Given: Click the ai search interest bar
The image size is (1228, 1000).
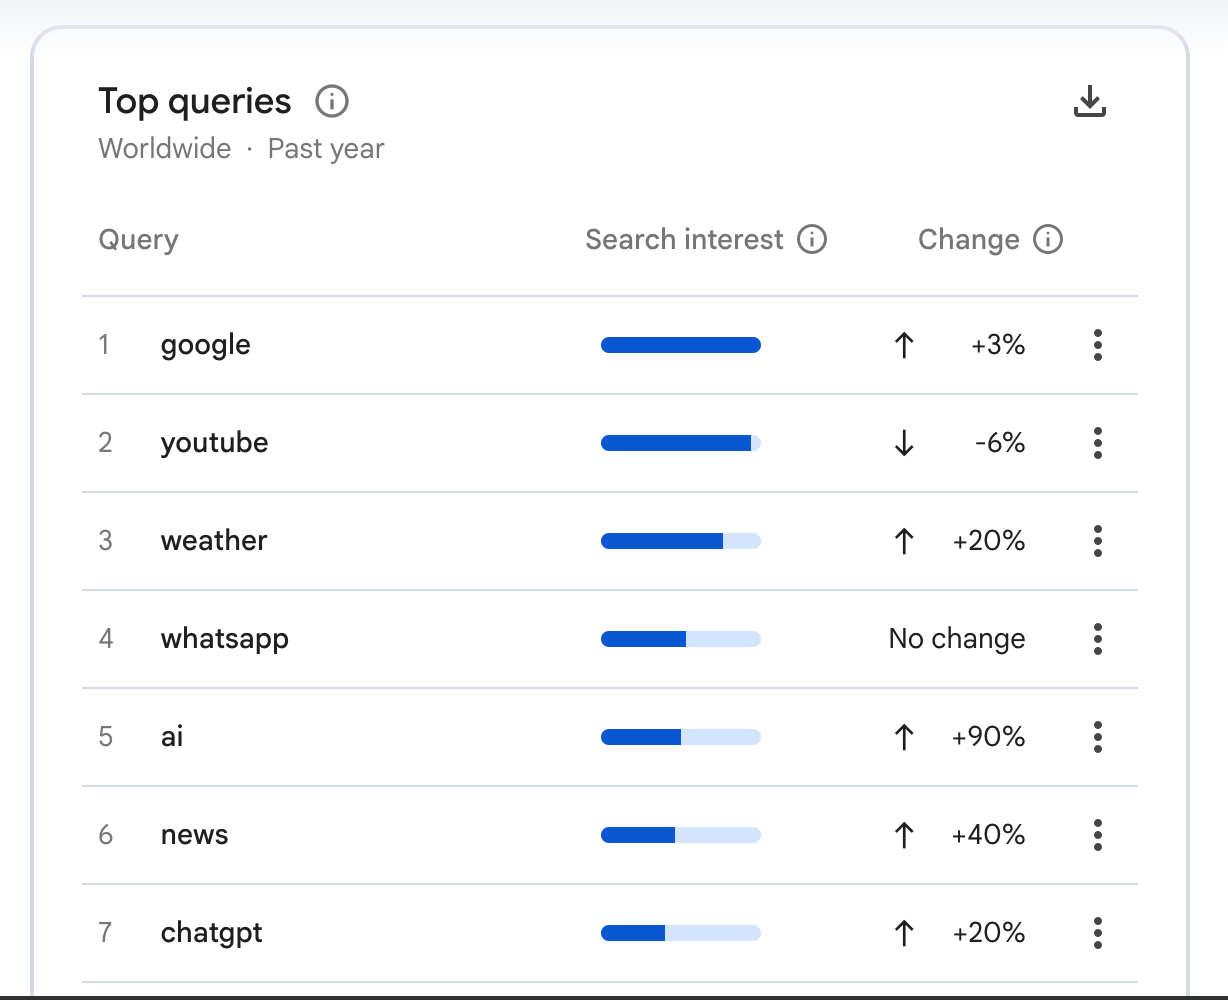Looking at the screenshot, I should [681, 737].
